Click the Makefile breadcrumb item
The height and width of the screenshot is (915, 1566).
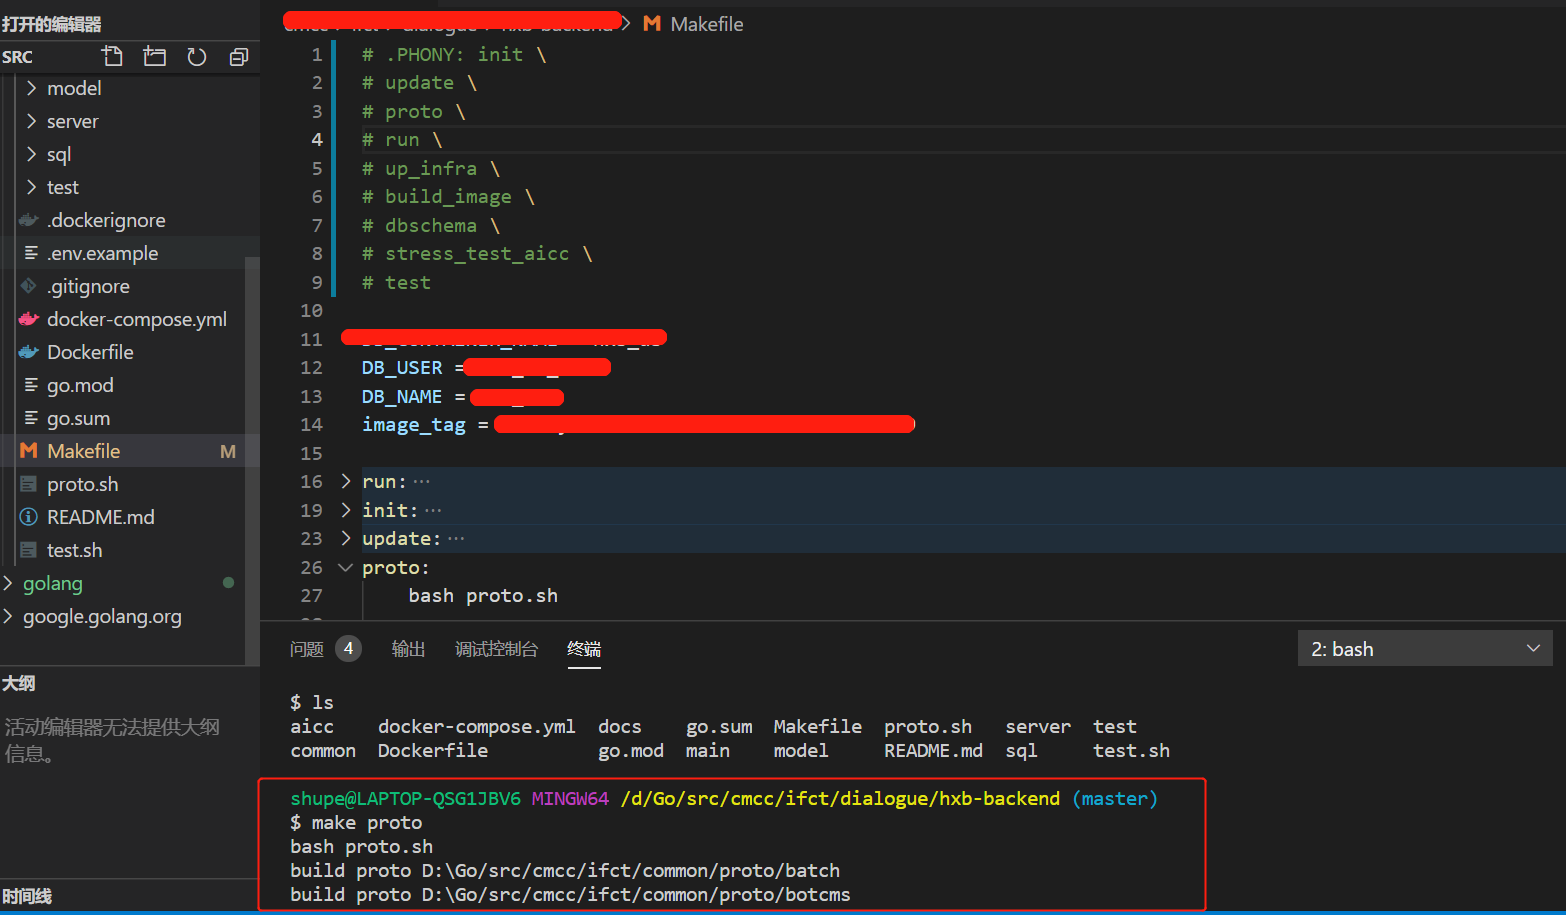[x=706, y=24]
